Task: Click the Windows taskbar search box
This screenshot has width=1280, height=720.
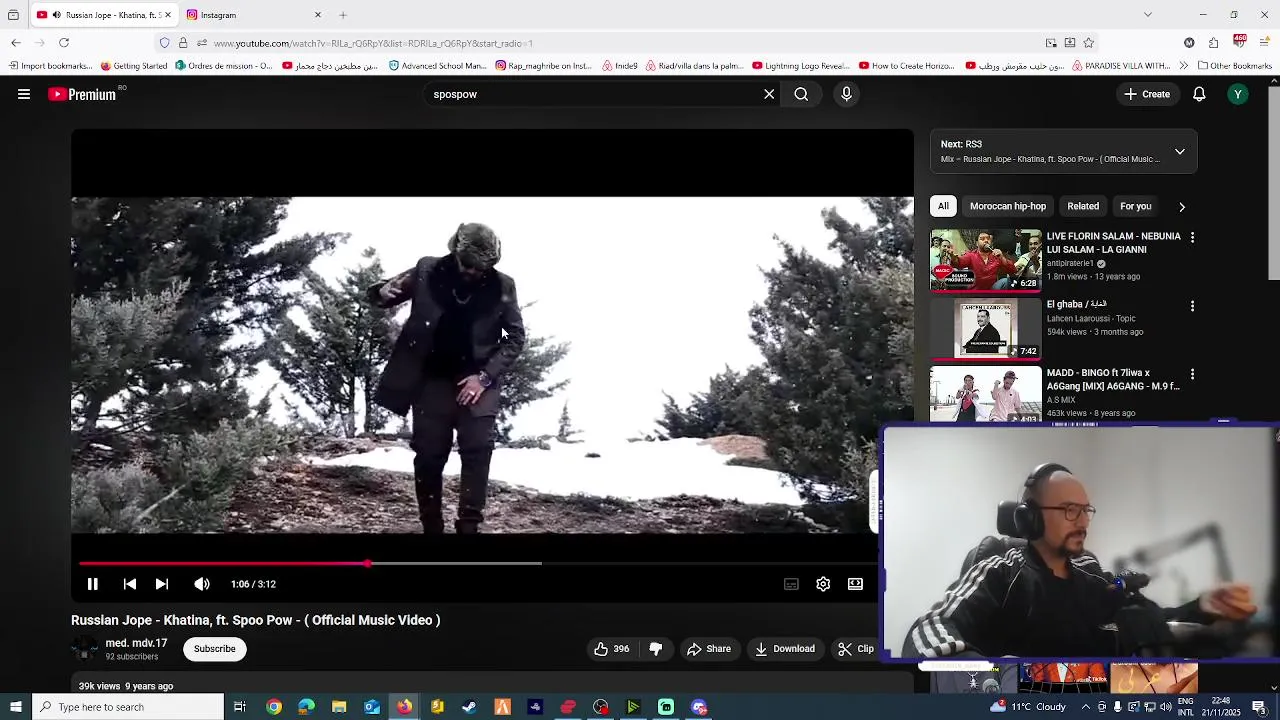Action: point(127,707)
